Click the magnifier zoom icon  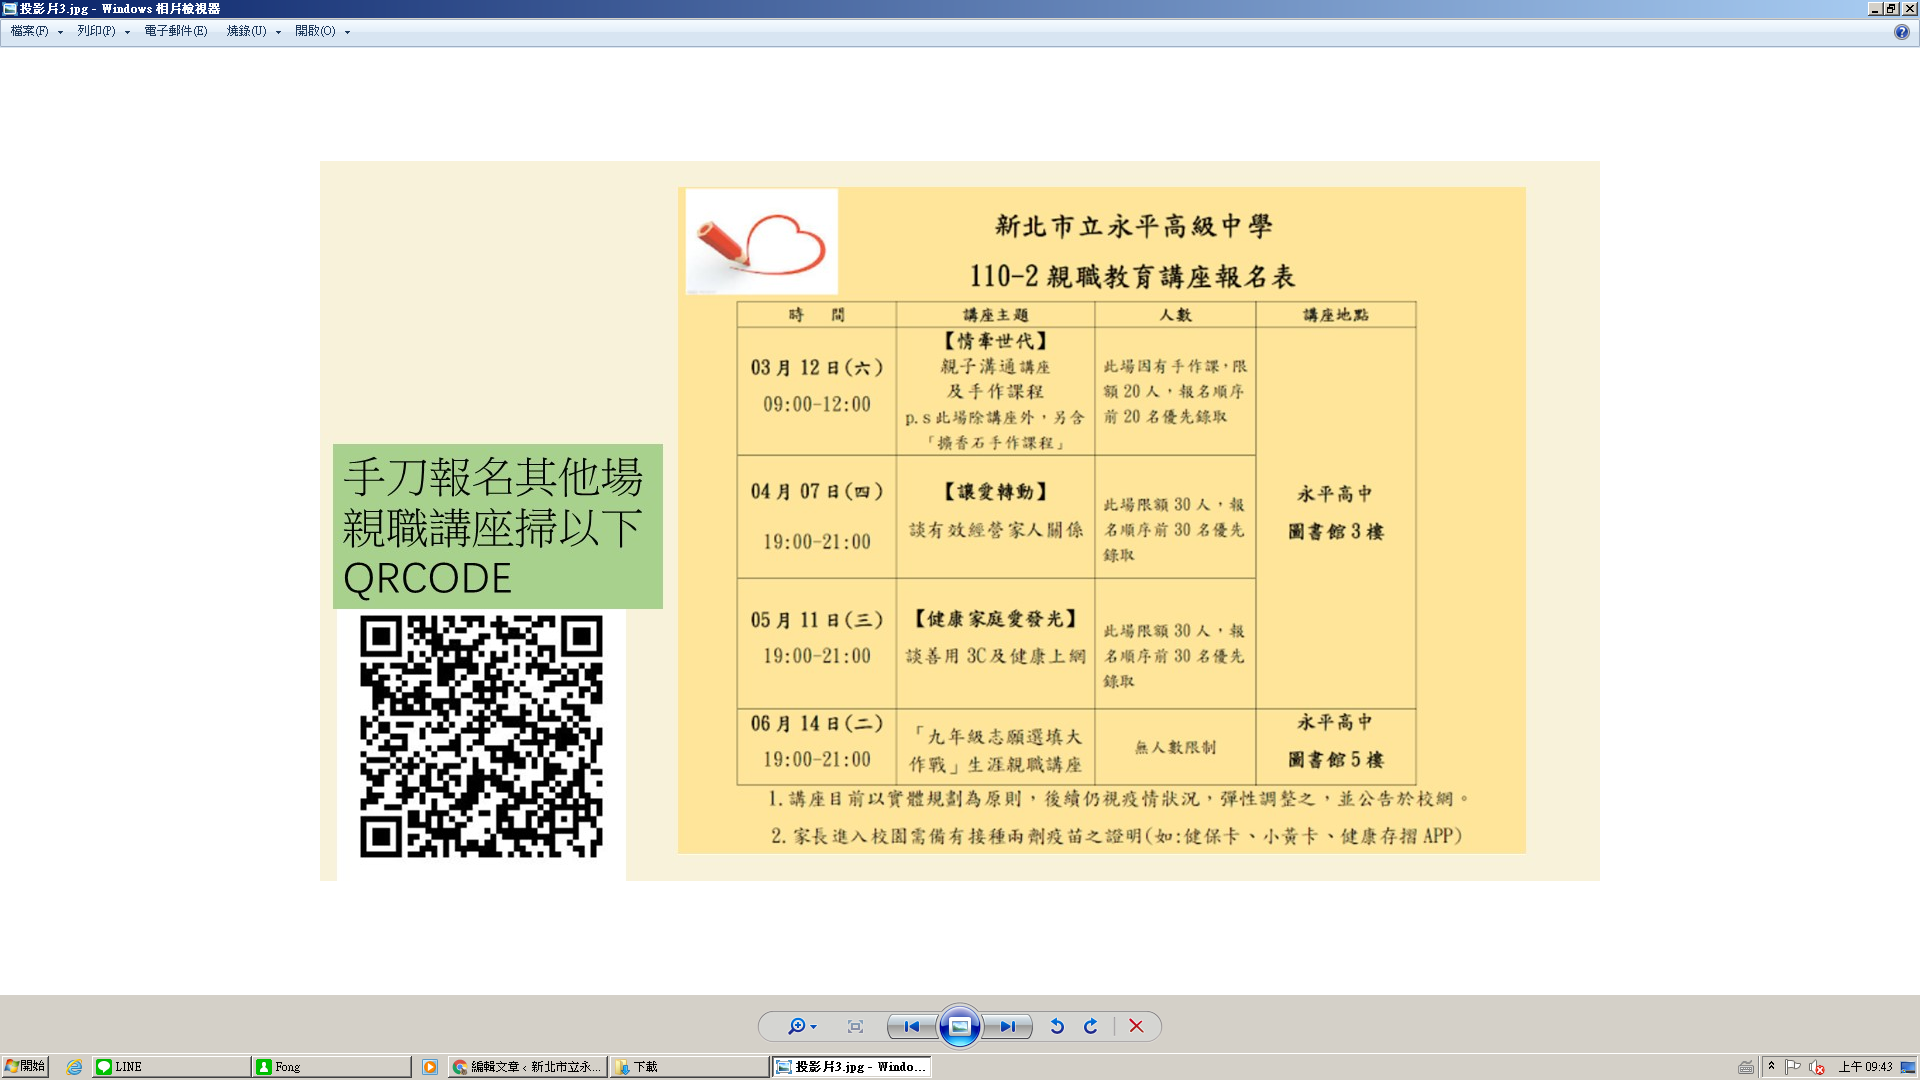796,1026
